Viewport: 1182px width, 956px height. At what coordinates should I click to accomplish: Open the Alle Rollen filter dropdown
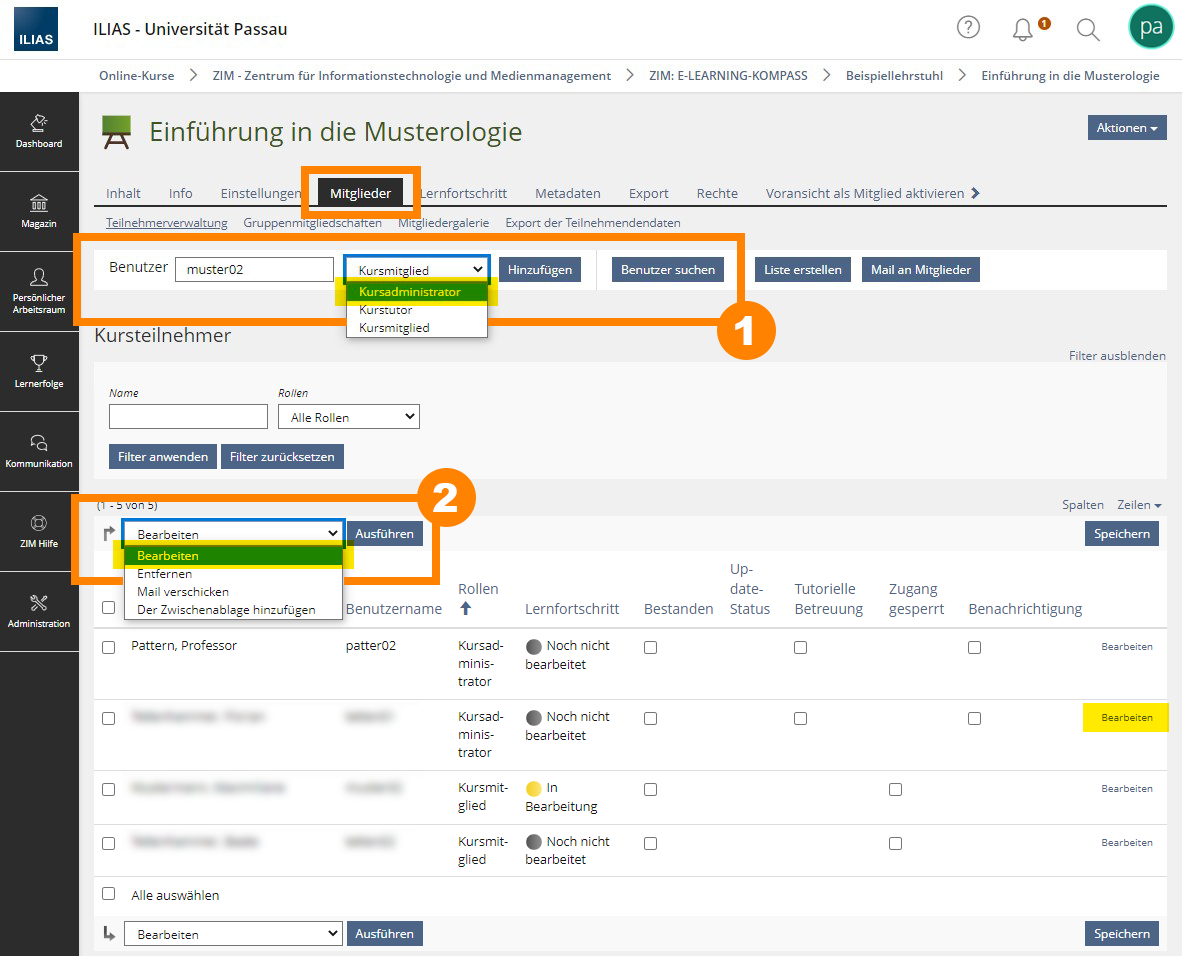(x=349, y=417)
